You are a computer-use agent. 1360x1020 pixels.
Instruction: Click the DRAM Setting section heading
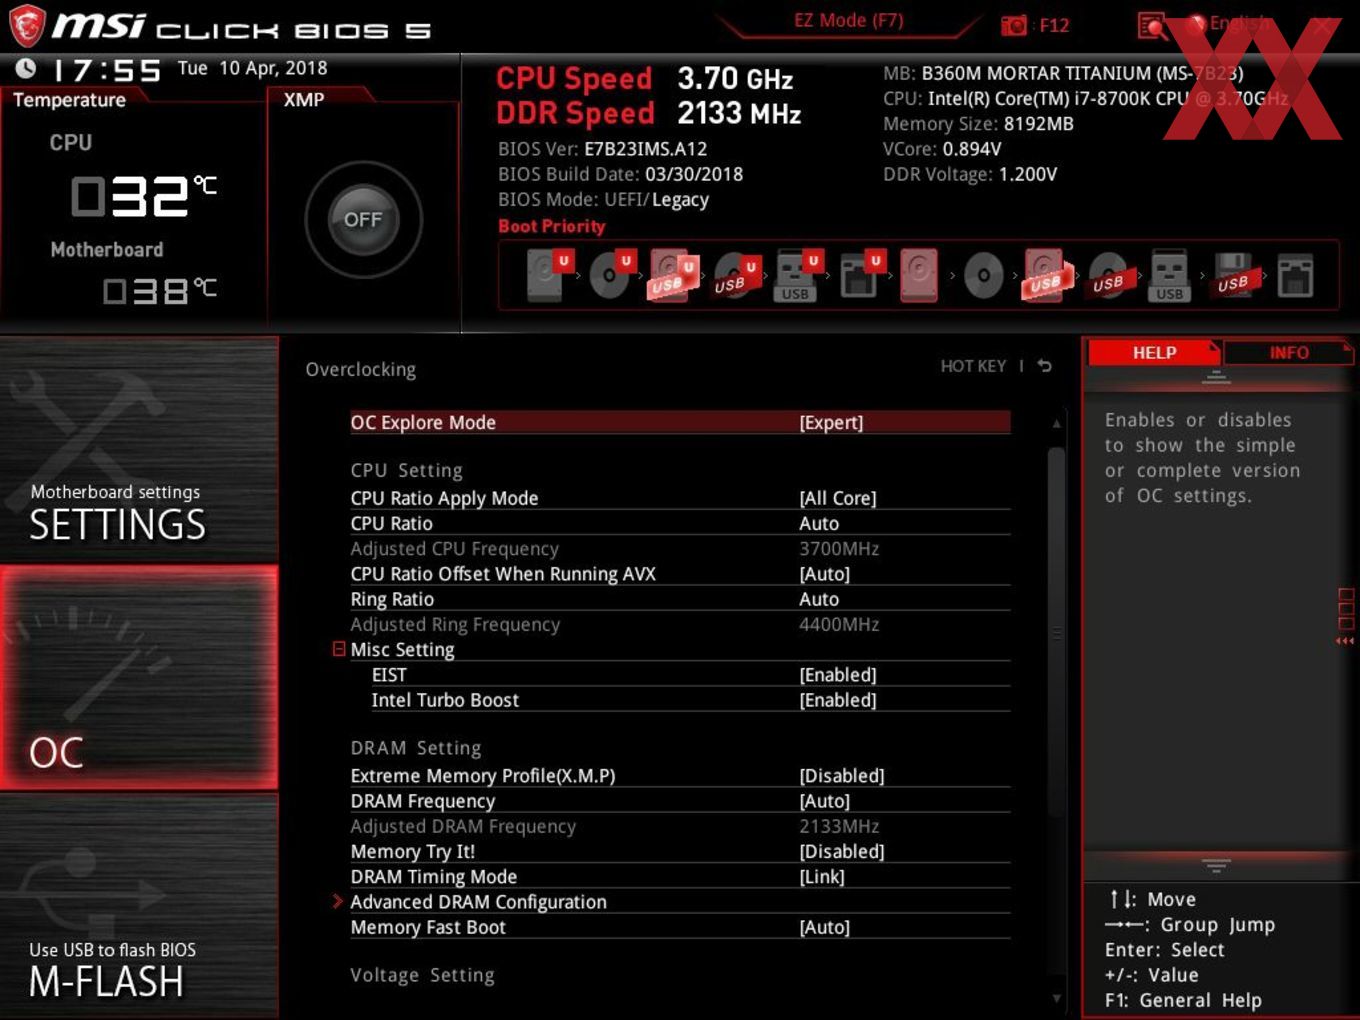(415, 748)
